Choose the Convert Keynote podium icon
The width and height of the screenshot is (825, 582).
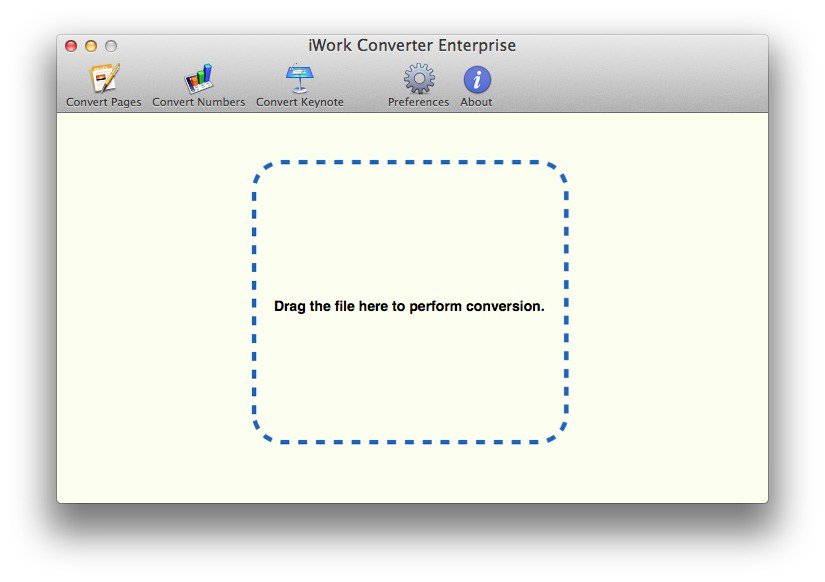click(299, 78)
